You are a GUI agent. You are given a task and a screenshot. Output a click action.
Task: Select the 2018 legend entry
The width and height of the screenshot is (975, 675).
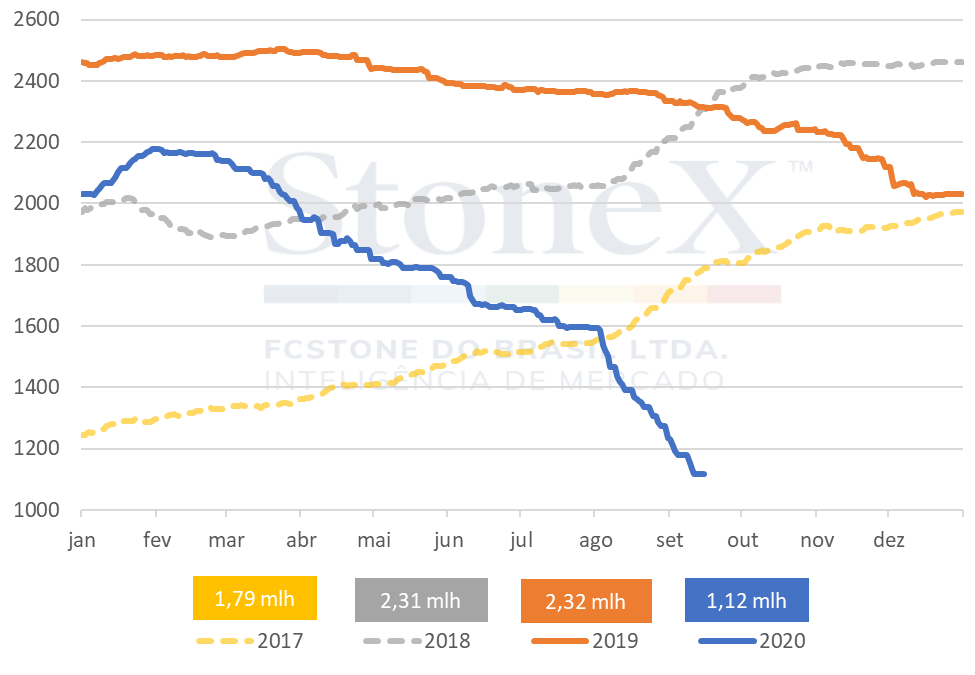coord(417,641)
